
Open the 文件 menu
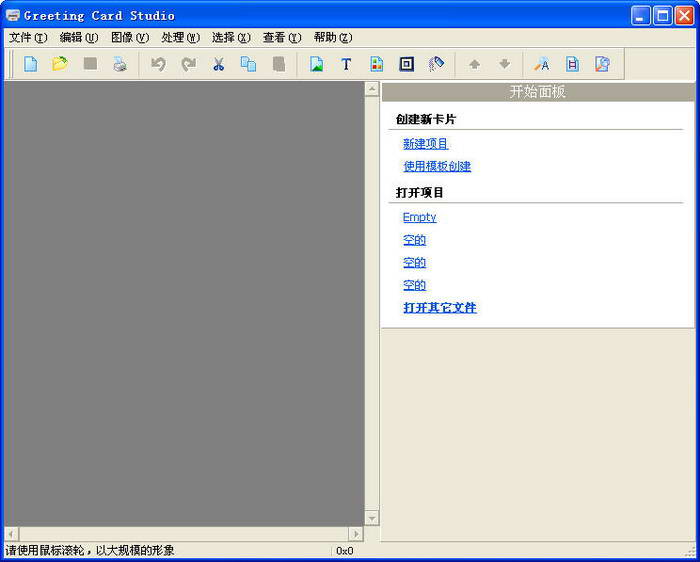(28, 38)
